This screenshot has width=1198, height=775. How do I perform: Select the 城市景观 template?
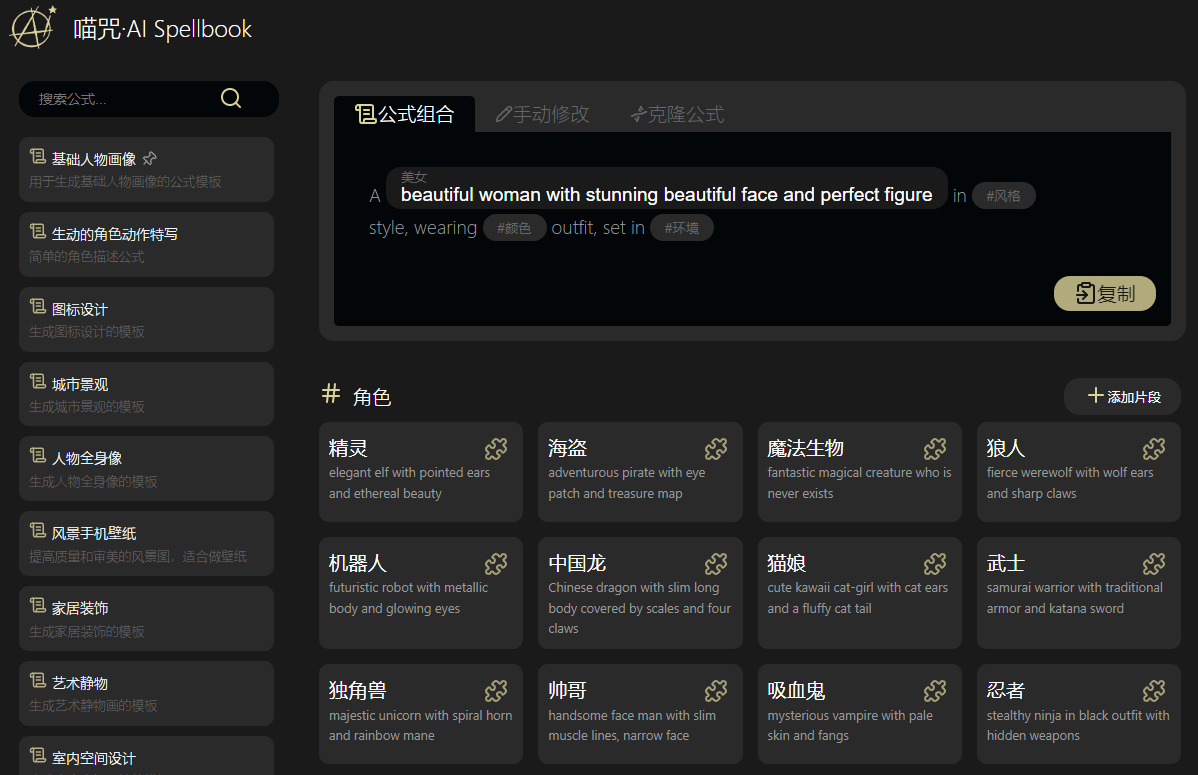(x=147, y=394)
